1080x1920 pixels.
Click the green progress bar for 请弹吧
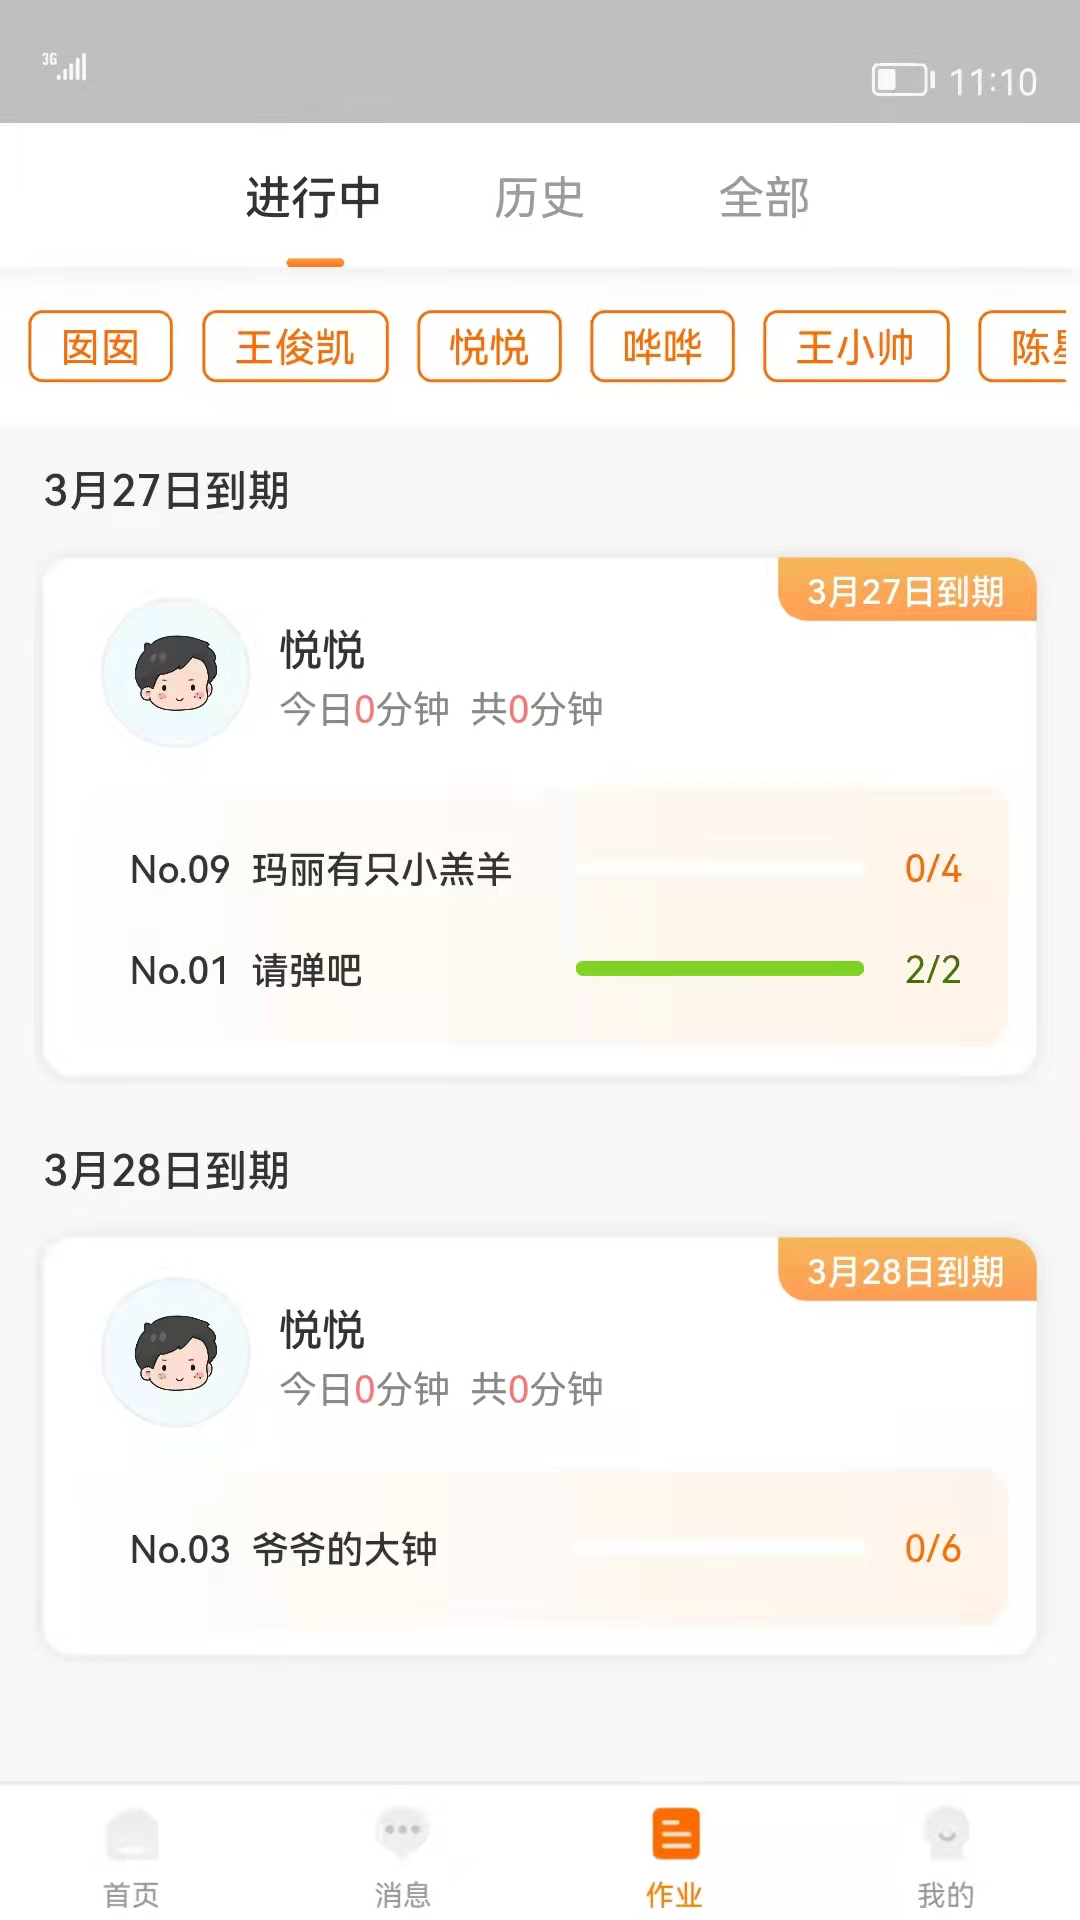pos(719,968)
